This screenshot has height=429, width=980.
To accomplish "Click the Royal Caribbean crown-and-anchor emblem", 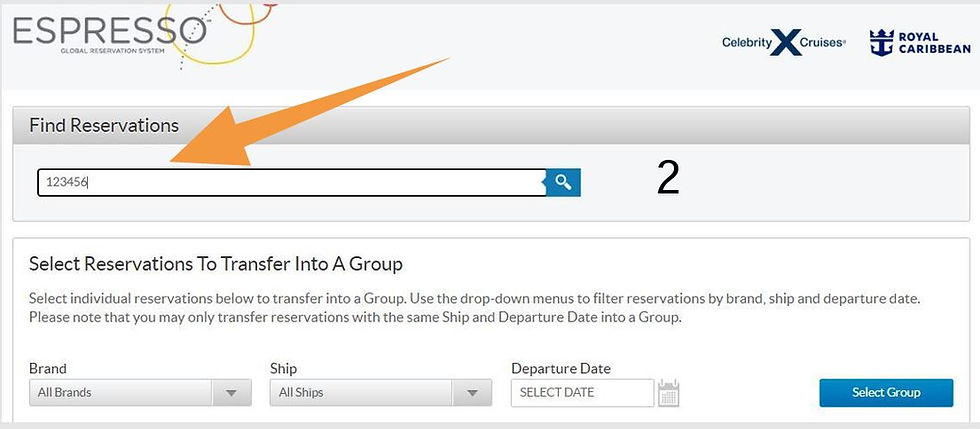I will click(x=881, y=43).
